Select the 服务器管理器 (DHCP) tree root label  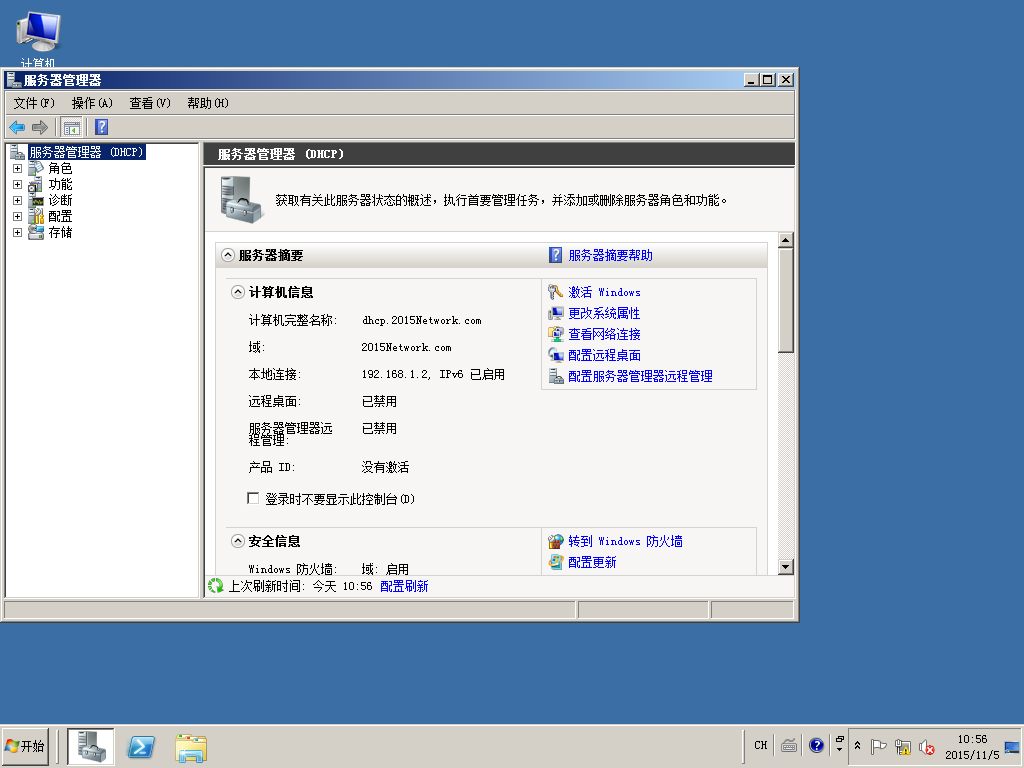pyautogui.click(x=86, y=152)
